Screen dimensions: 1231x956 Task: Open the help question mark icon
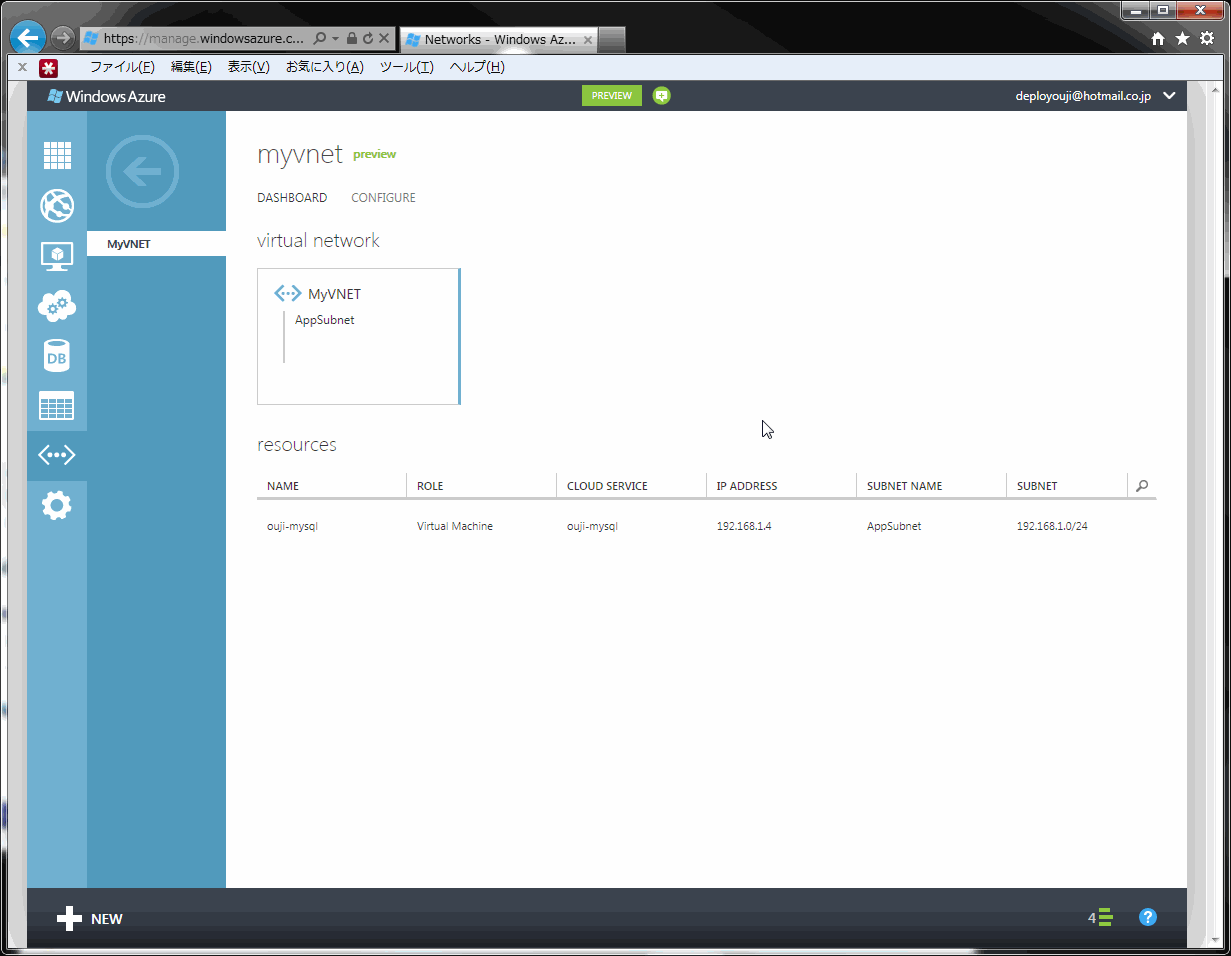click(1148, 917)
